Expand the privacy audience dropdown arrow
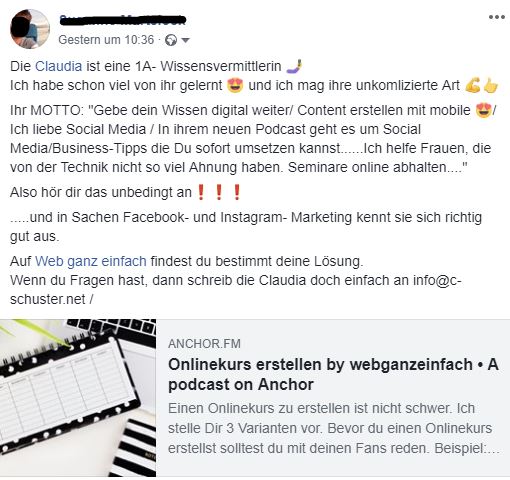Screen dimensions: 510x480 186,41
